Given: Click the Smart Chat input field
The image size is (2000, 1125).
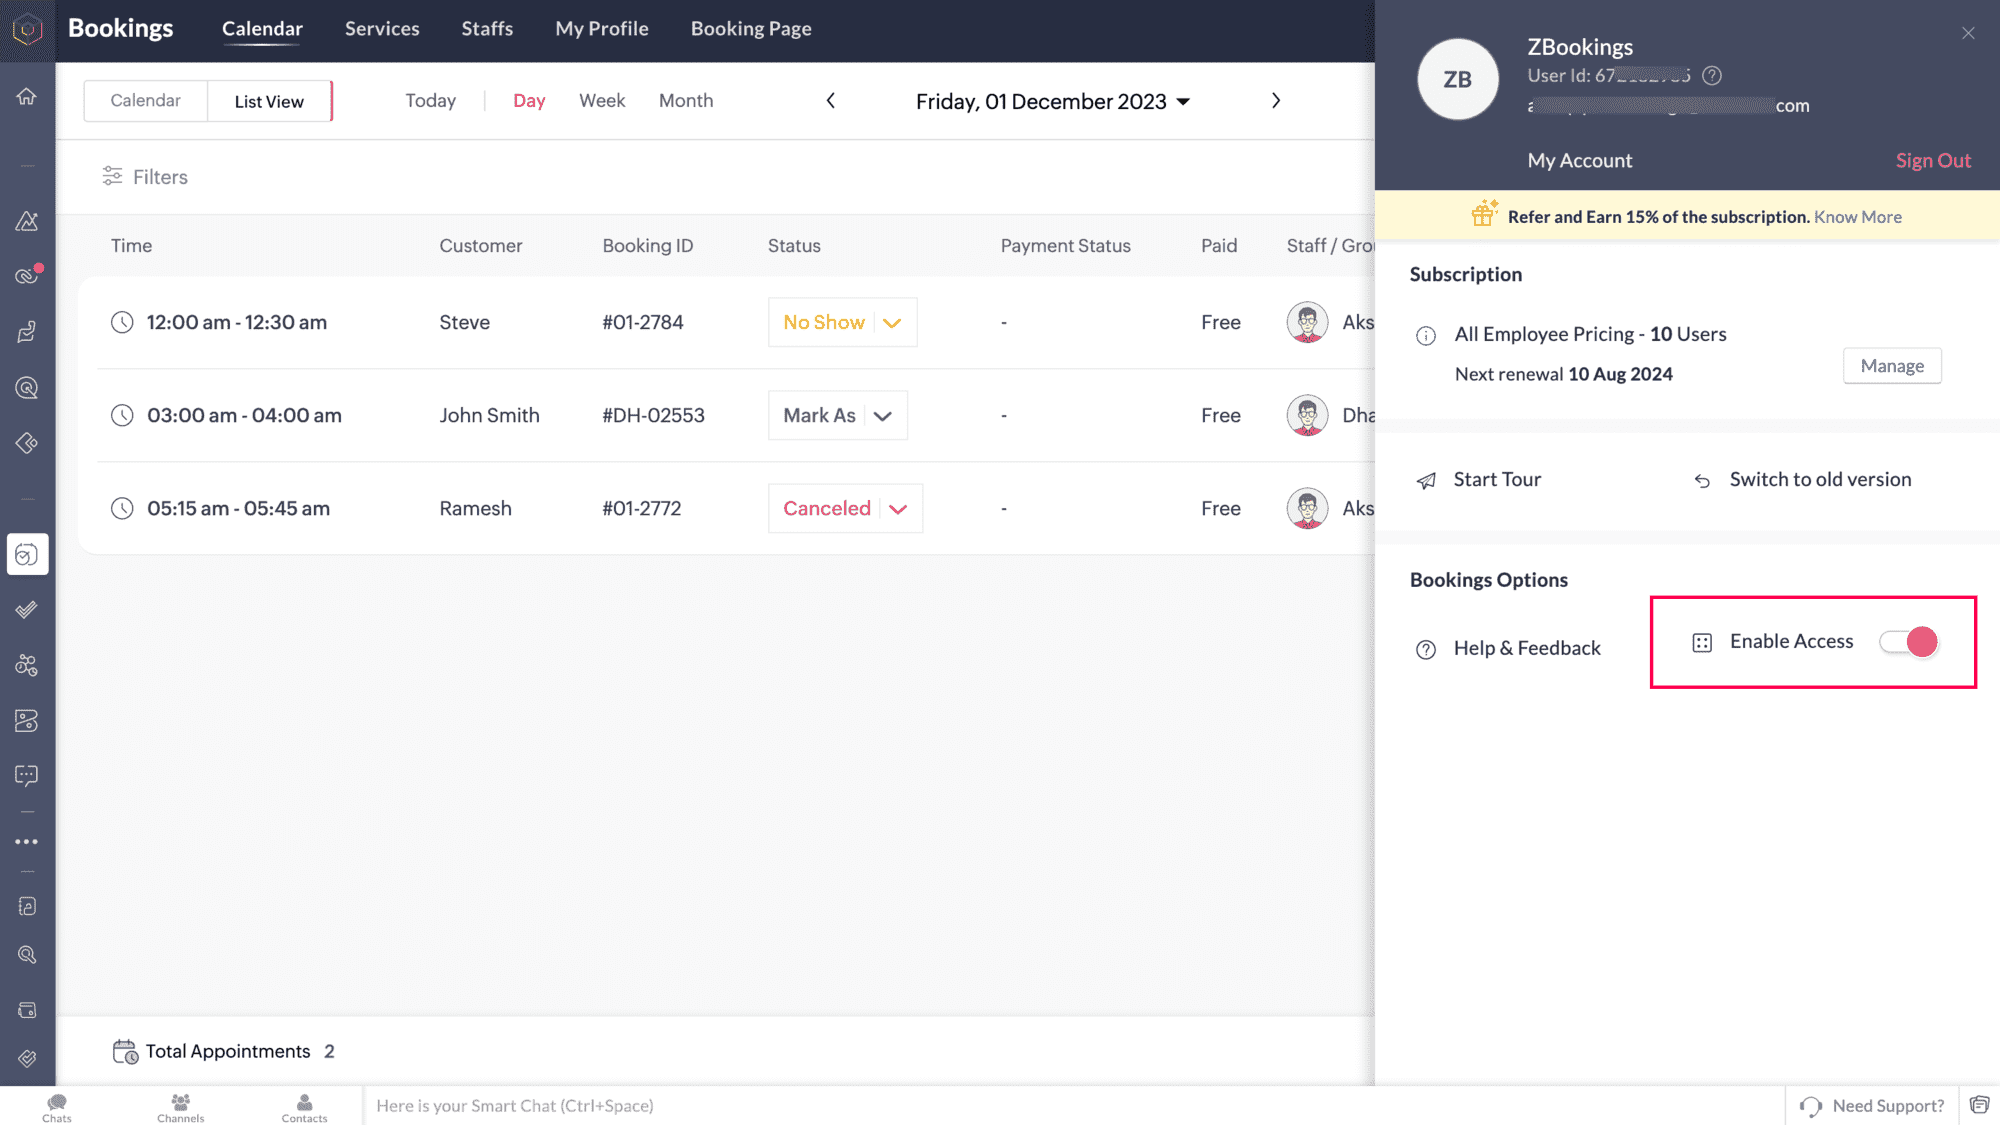Looking at the screenshot, I should (1070, 1106).
